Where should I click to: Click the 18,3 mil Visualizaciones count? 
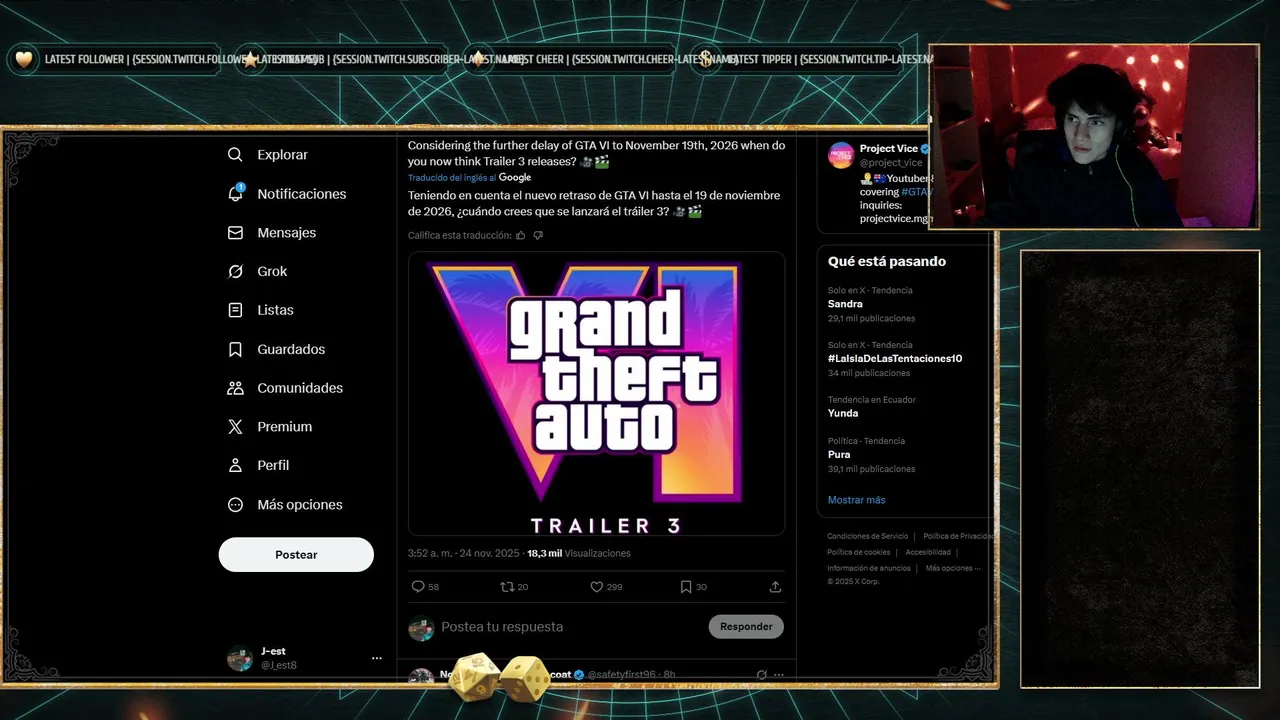coord(579,553)
